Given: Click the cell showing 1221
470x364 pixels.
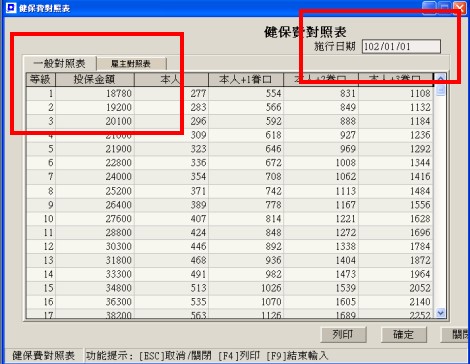Looking at the screenshot, I should [321, 219].
